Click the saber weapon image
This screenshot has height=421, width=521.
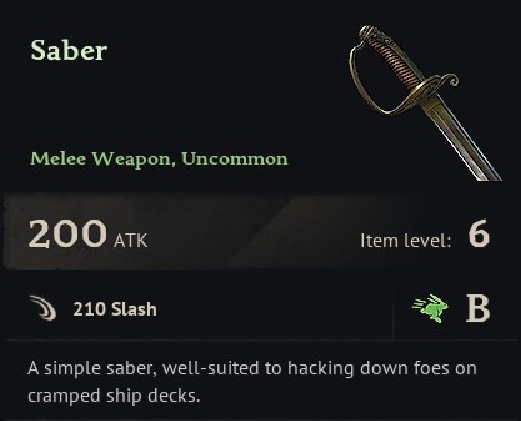(425, 103)
